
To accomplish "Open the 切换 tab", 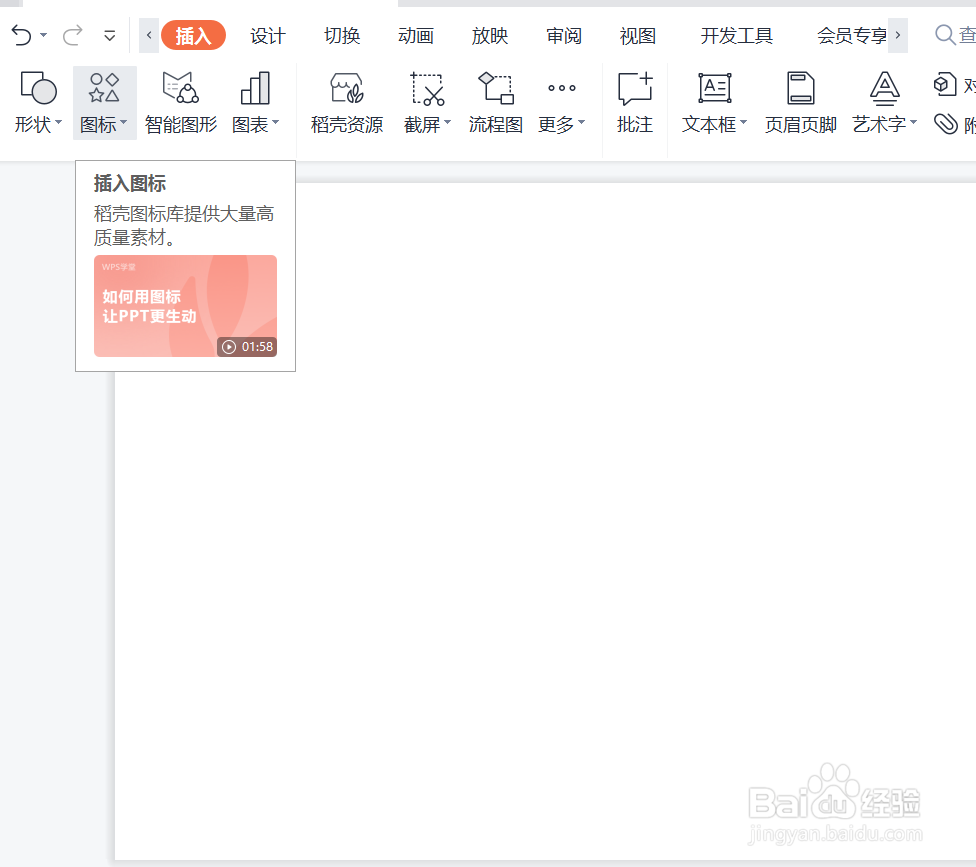I will [x=342, y=35].
